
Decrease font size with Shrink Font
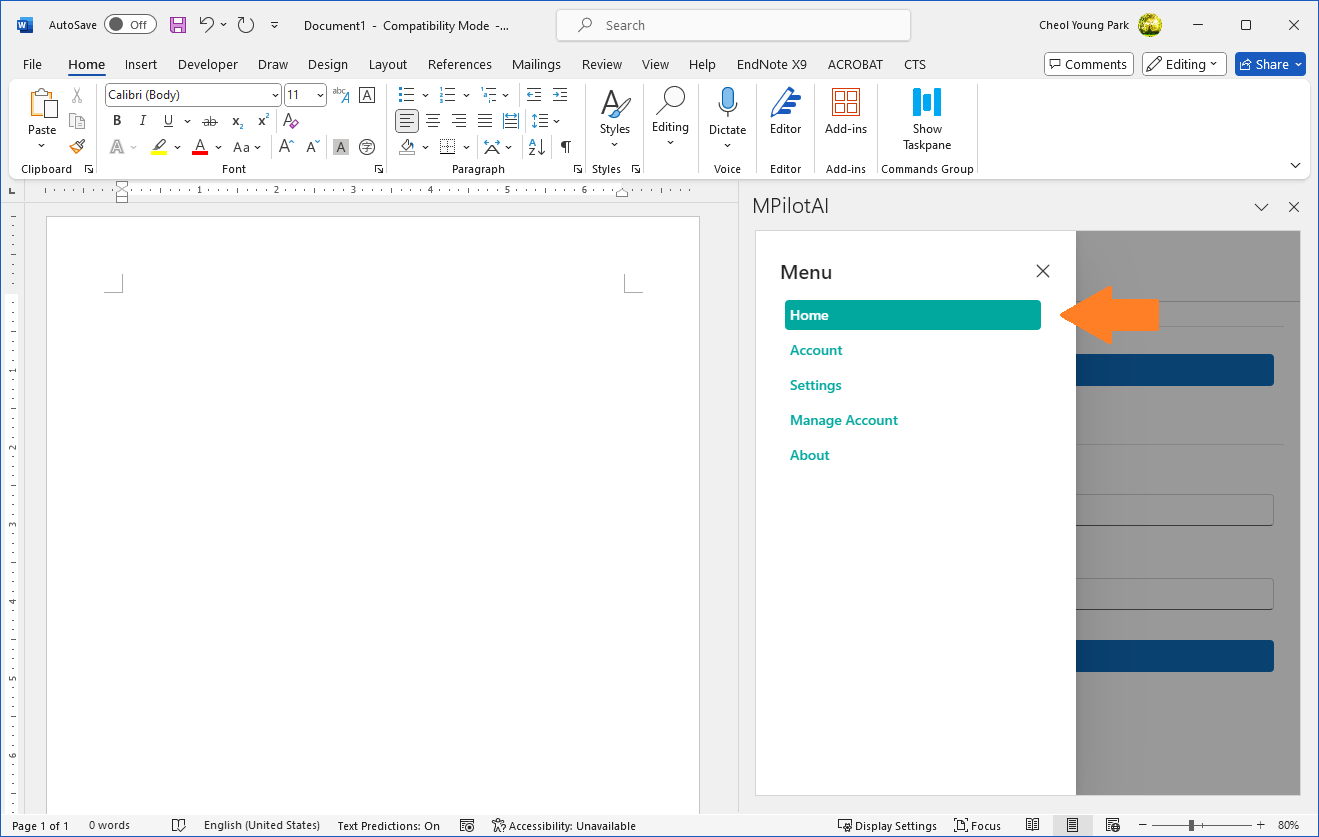click(312, 147)
